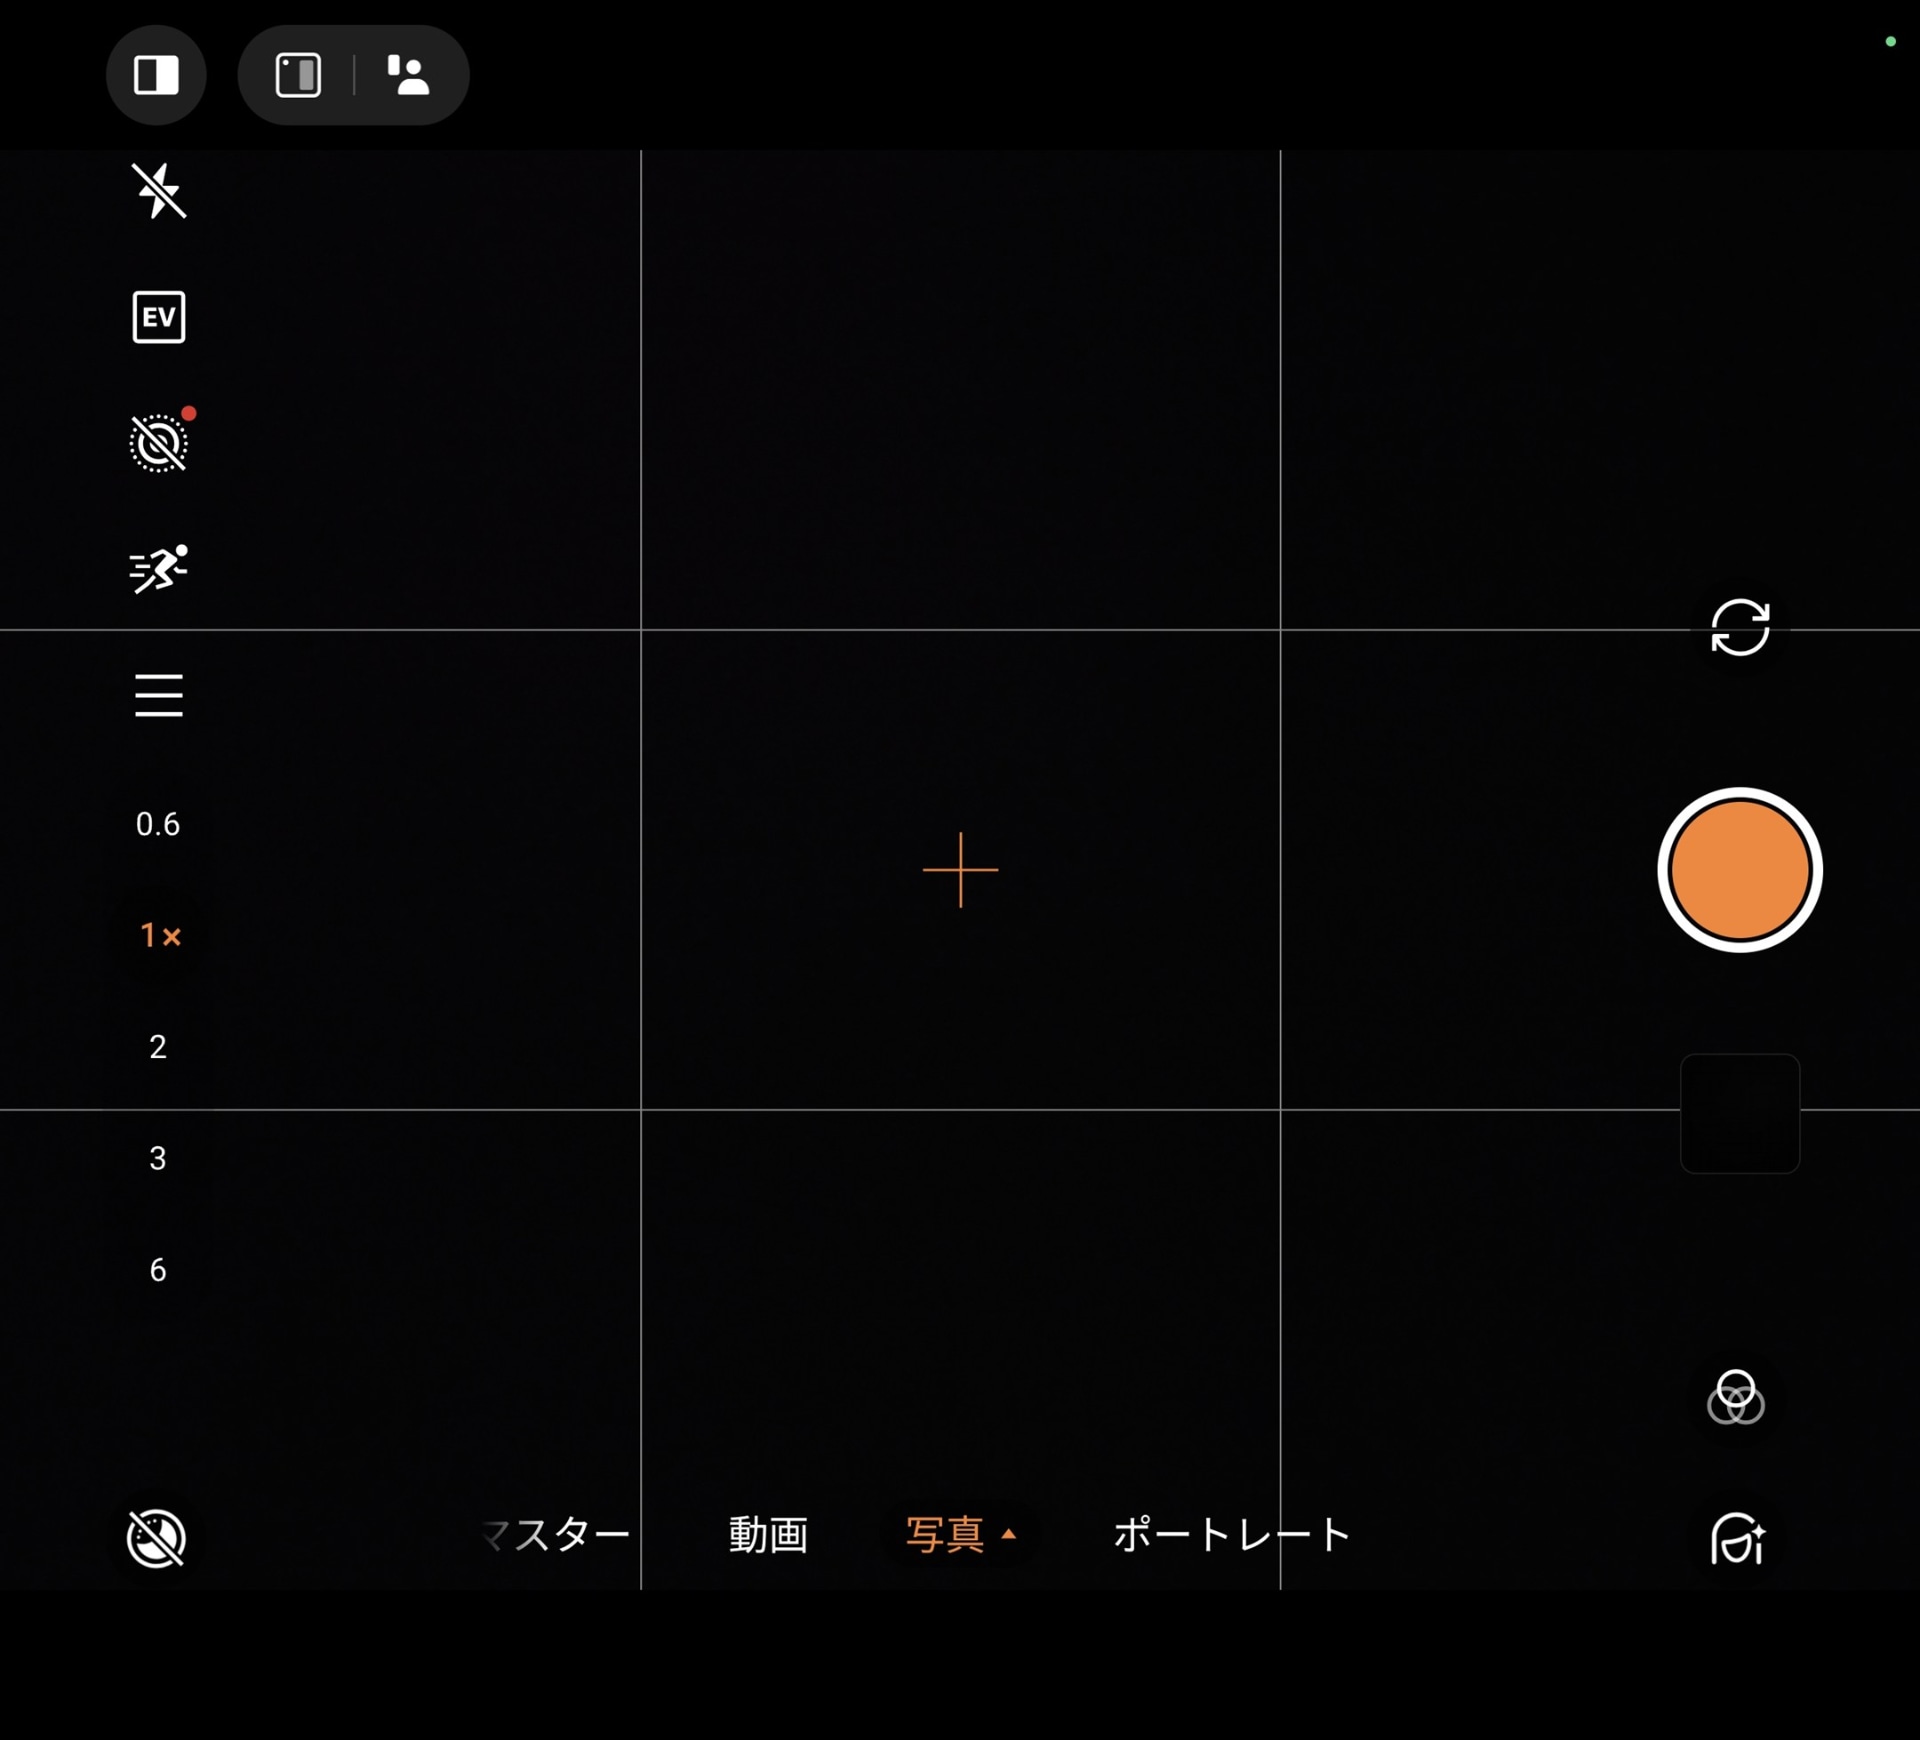
Task: Open the AI retouch tool
Action: pyautogui.click(x=1736, y=1540)
